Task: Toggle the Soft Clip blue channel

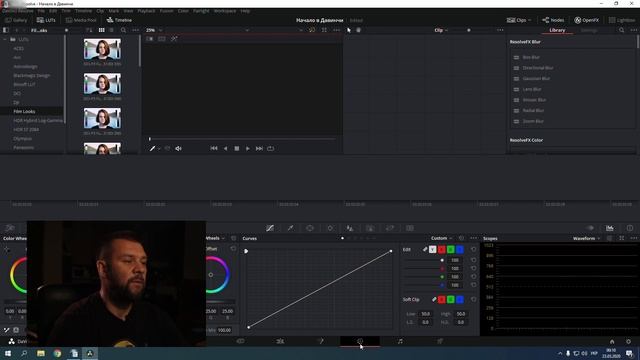Action: 460,300
